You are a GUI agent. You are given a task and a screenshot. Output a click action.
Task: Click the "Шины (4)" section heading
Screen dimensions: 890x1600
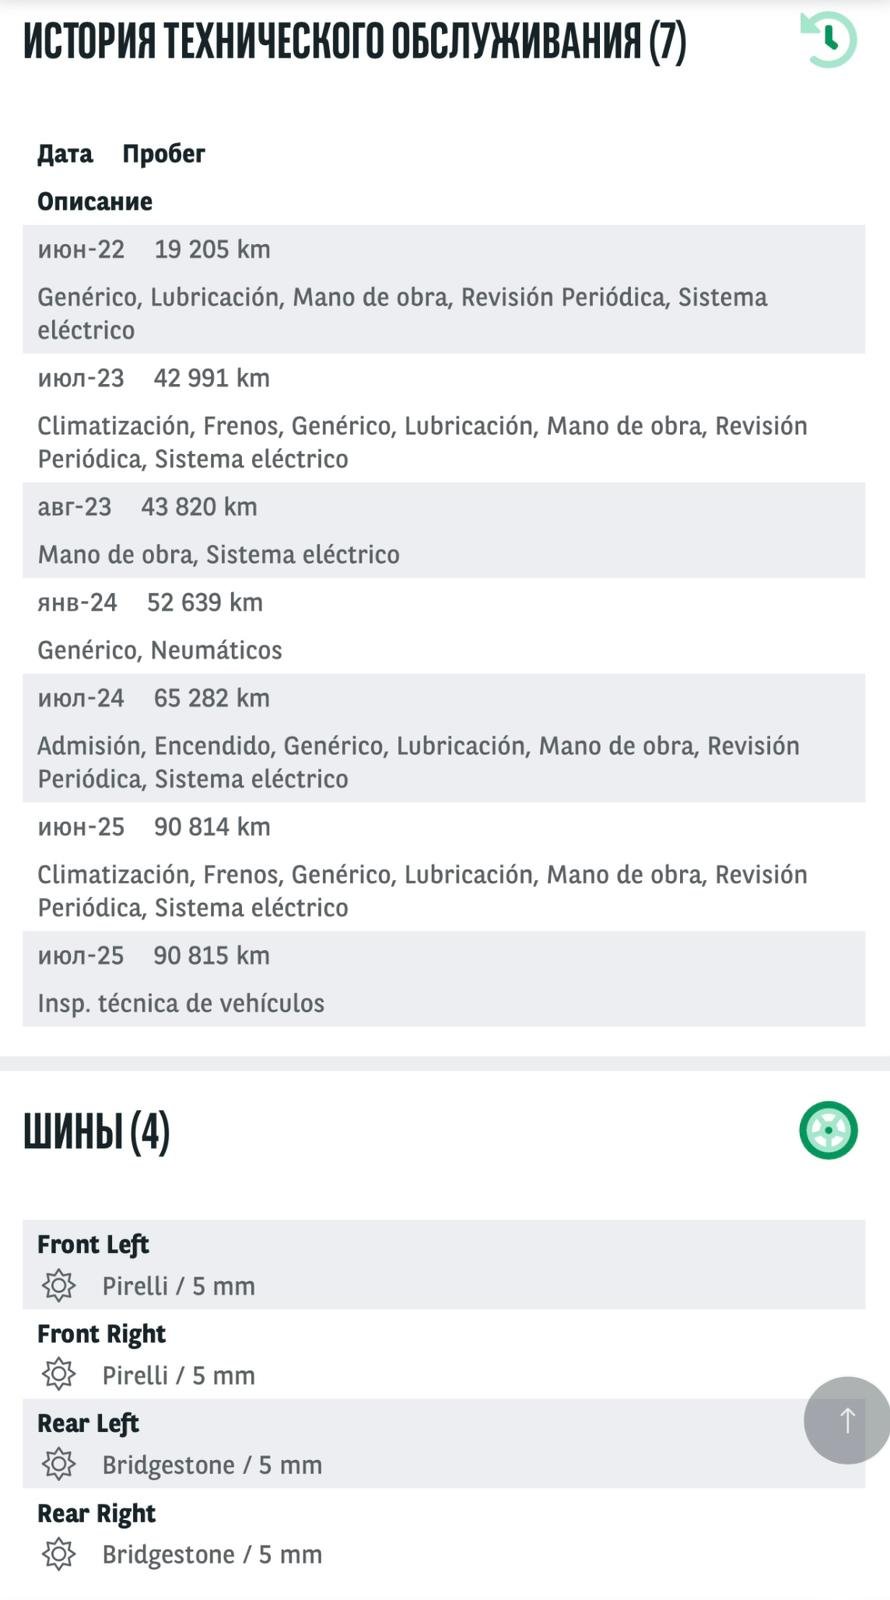point(97,1132)
